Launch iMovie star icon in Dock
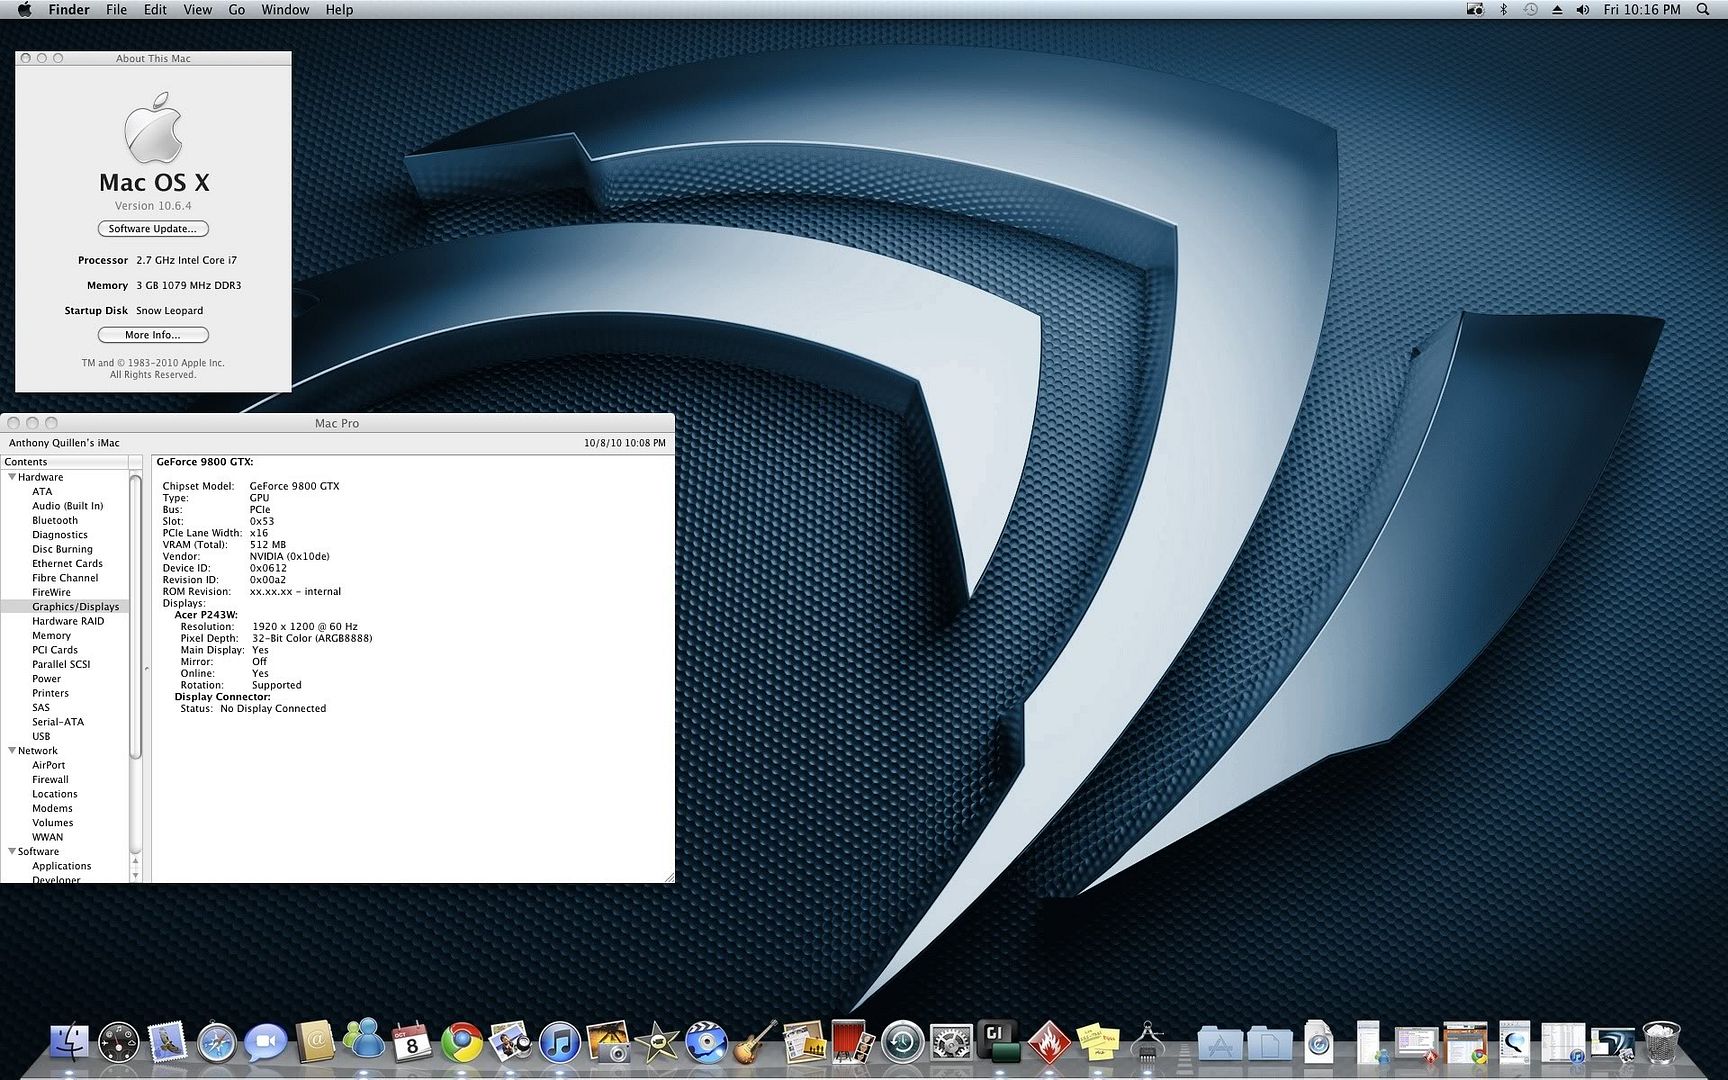The image size is (1728, 1080). (x=657, y=1043)
